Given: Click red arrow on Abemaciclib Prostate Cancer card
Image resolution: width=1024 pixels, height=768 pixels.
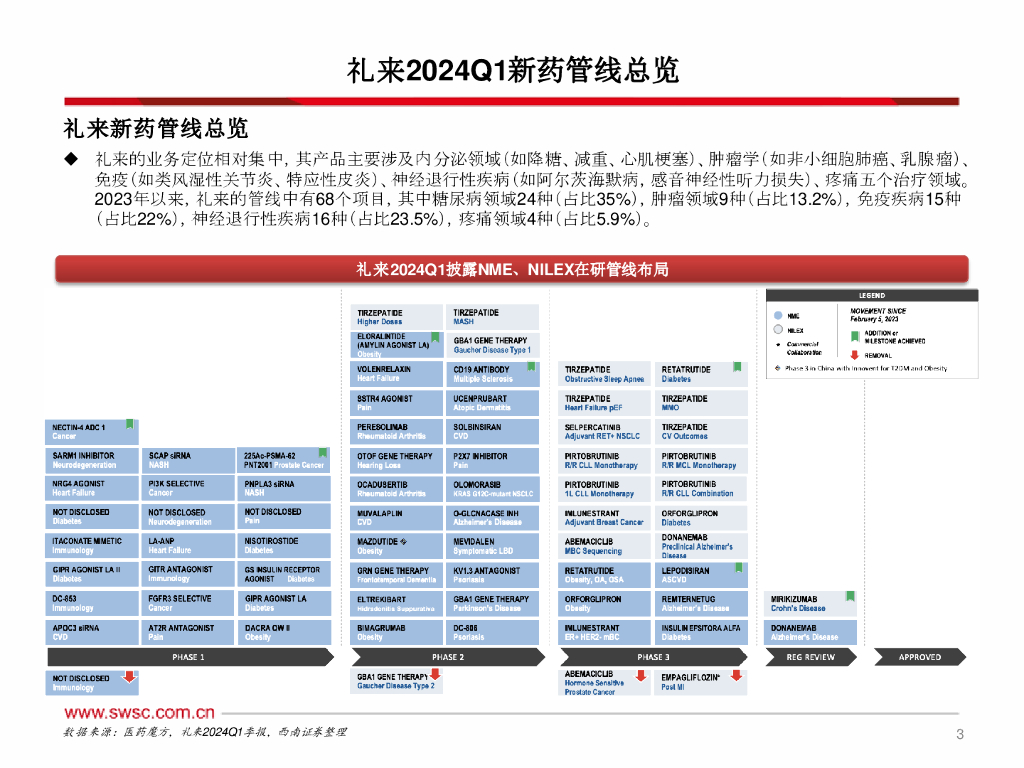Looking at the screenshot, I should [641, 676].
